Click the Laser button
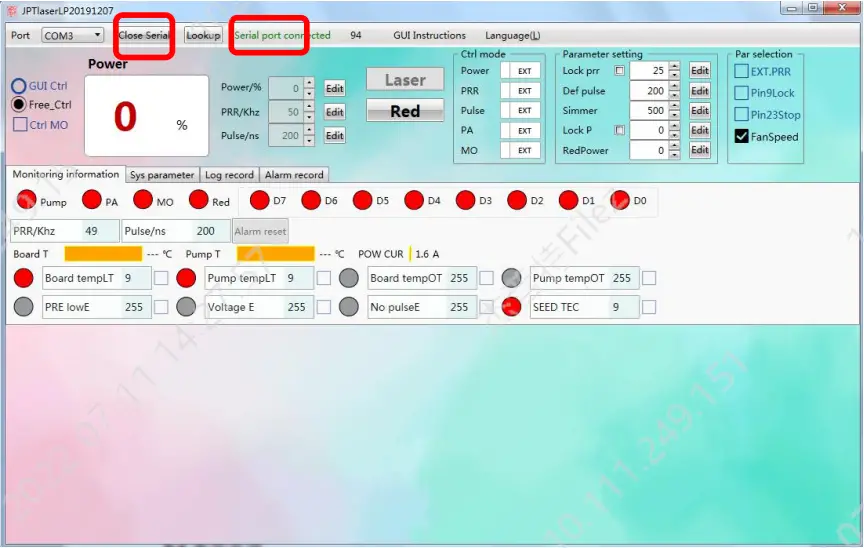Screen dimensions: 864x548 405,80
